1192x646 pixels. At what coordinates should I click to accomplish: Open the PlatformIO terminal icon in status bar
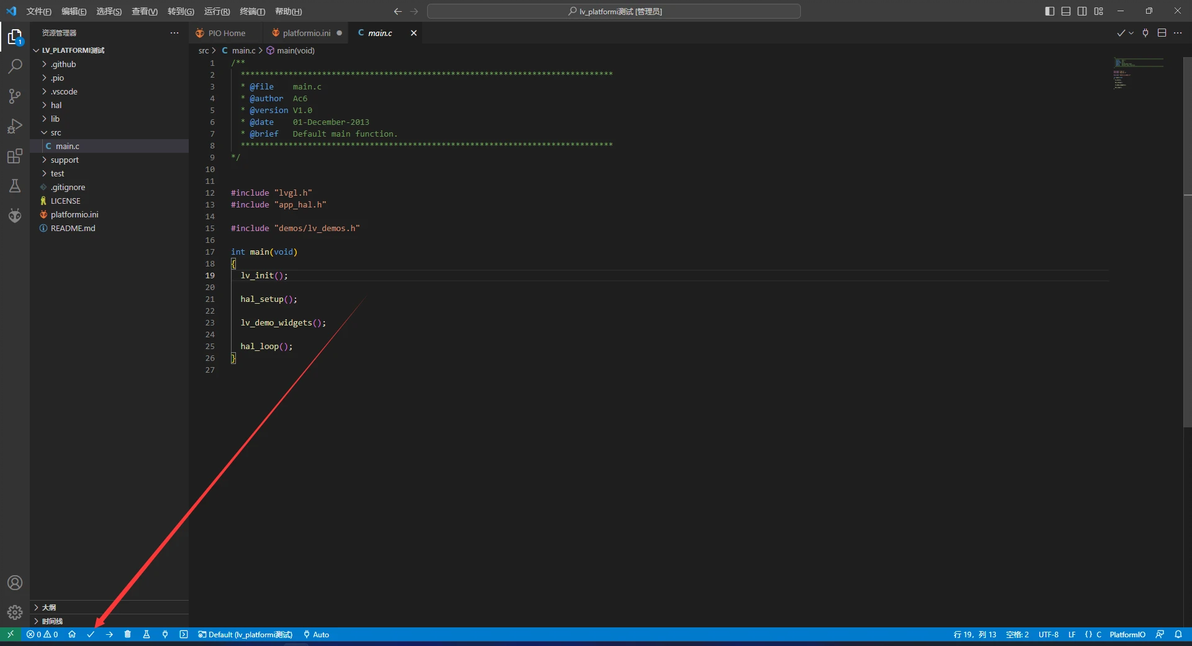click(x=184, y=635)
